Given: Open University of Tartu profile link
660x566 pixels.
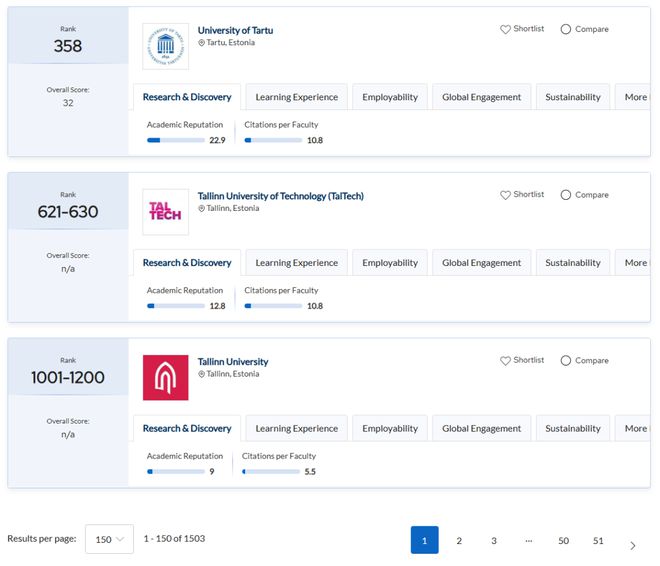Looking at the screenshot, I should point(235,30).
